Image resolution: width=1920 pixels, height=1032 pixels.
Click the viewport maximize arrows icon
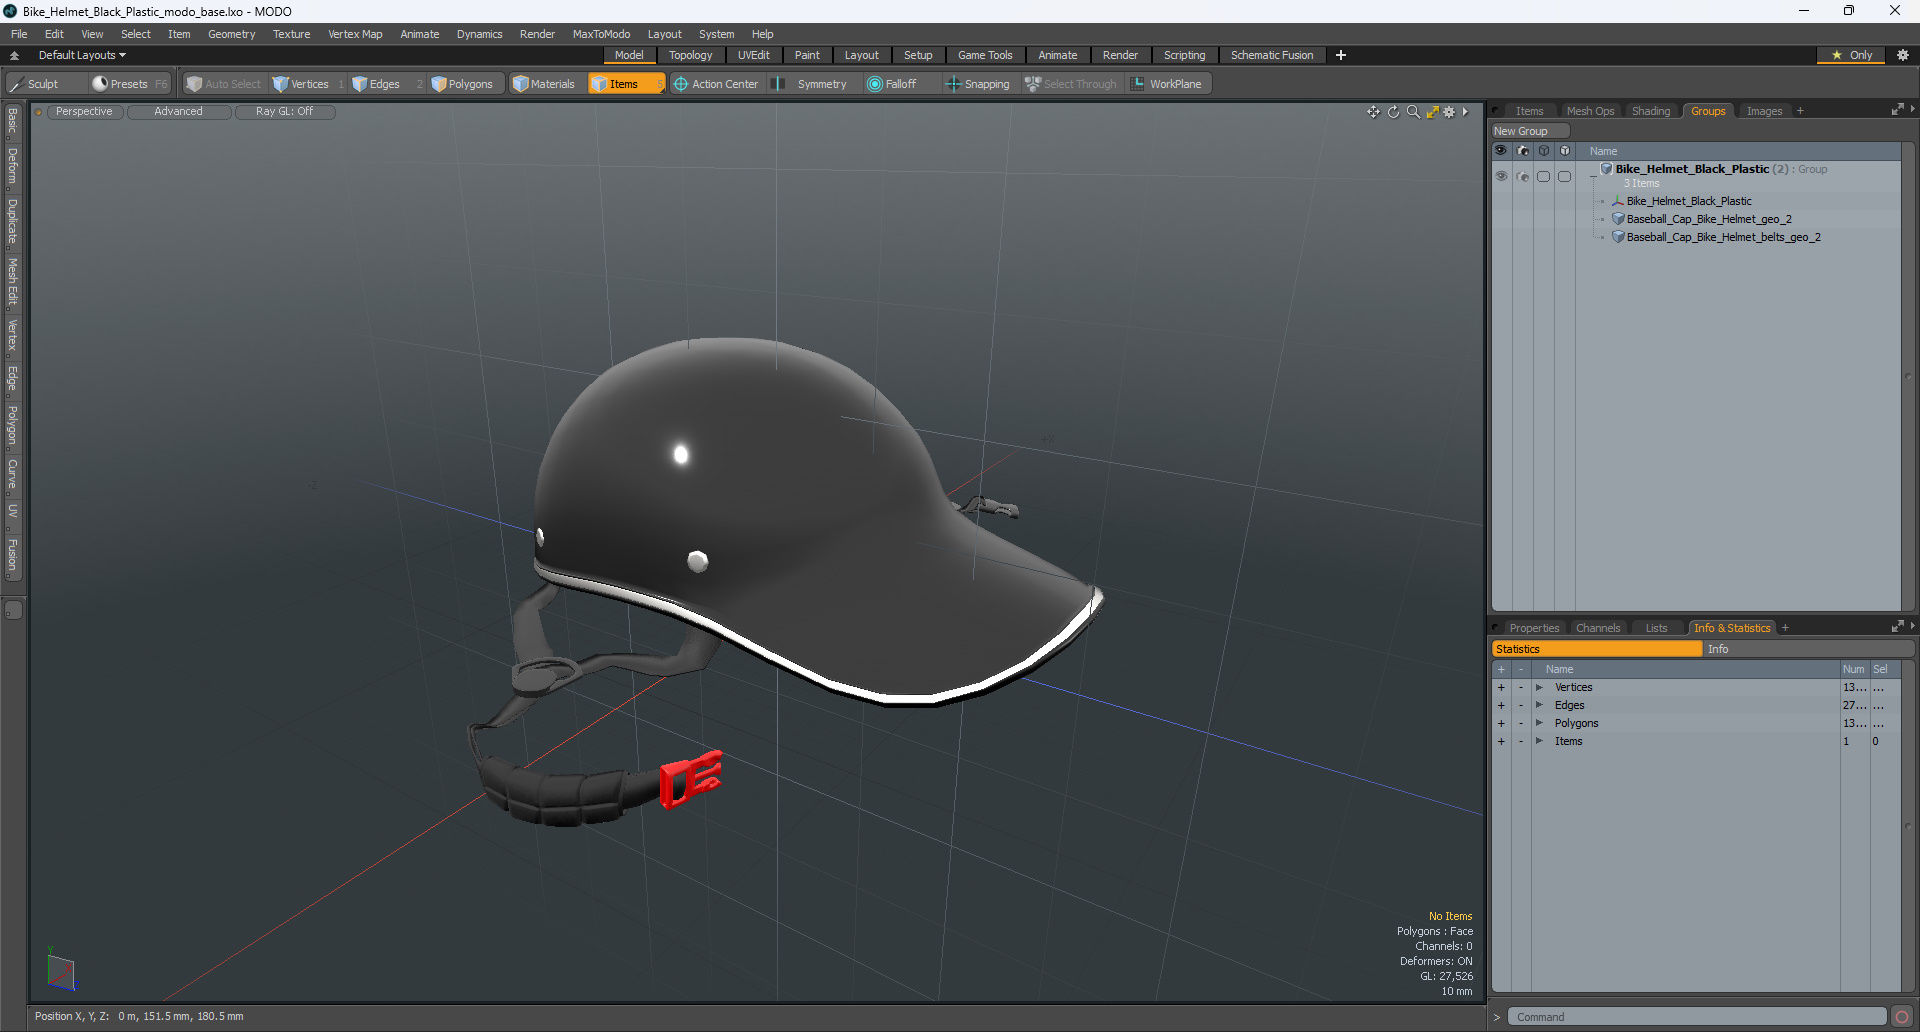coord(1432,112)
